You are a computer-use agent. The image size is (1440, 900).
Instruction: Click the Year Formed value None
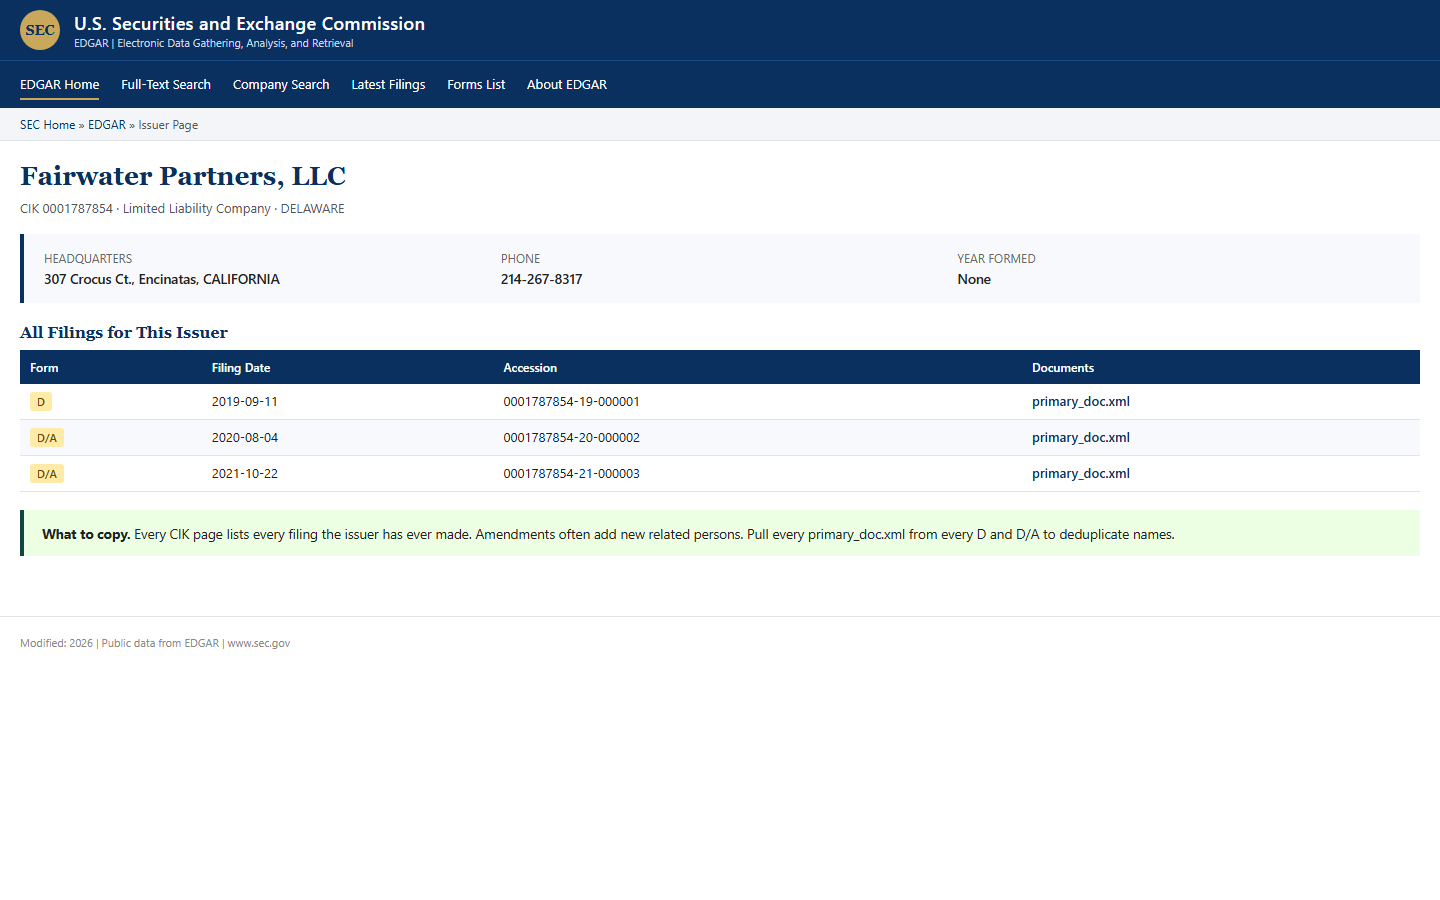(x=974, y=280)
